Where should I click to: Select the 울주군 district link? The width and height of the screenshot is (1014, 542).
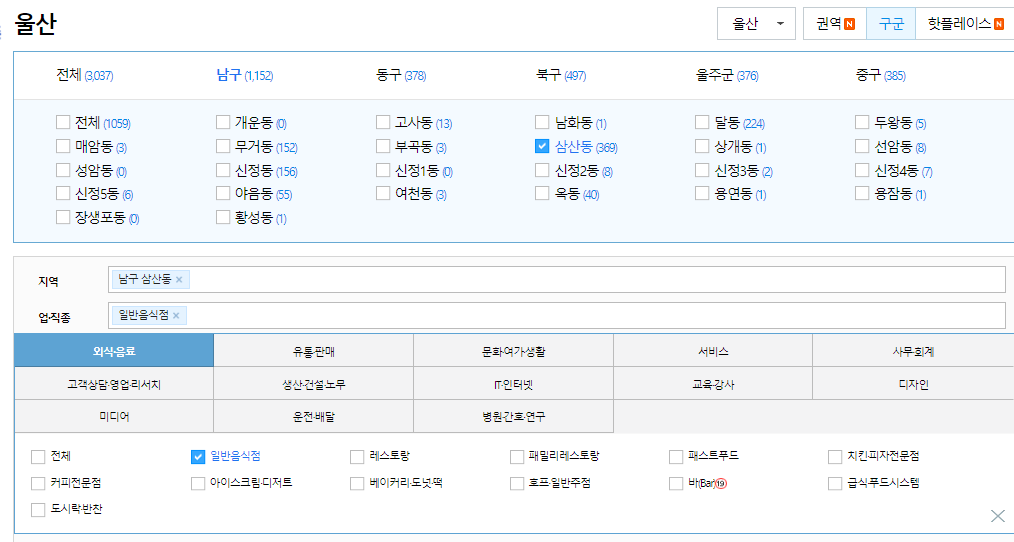pos(727,76)
